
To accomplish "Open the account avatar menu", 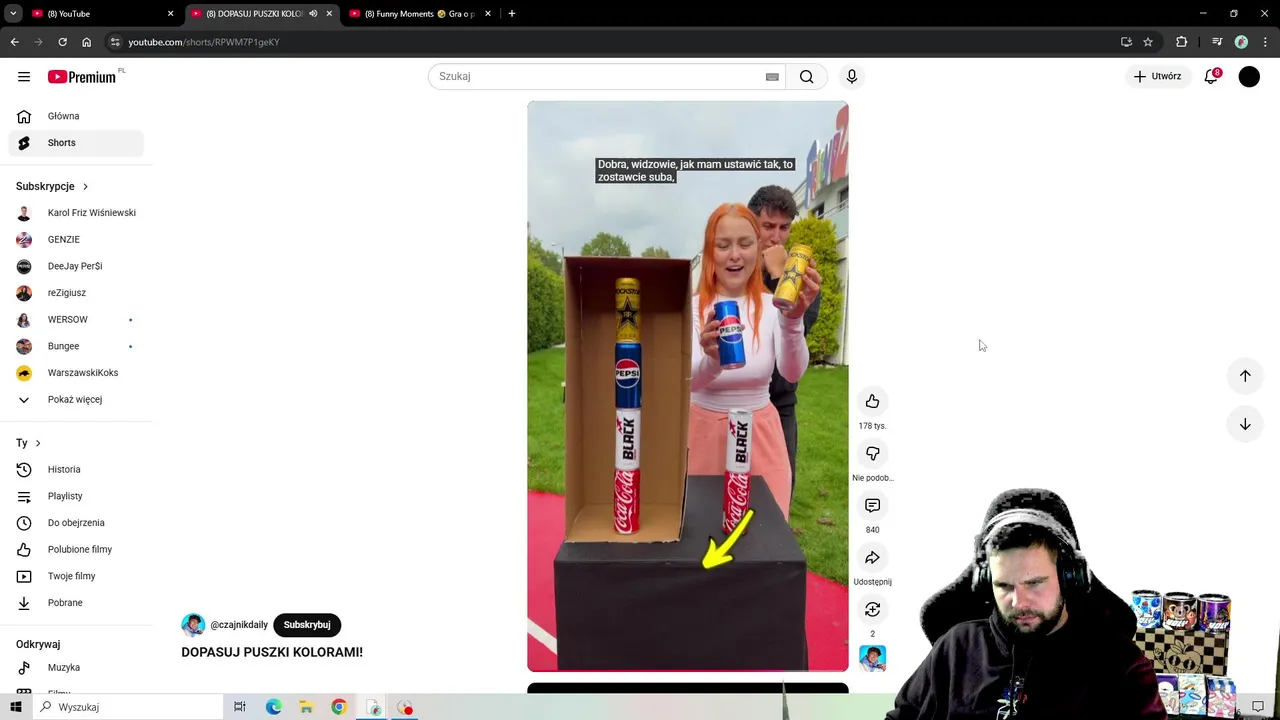I will pos(1249,76).
